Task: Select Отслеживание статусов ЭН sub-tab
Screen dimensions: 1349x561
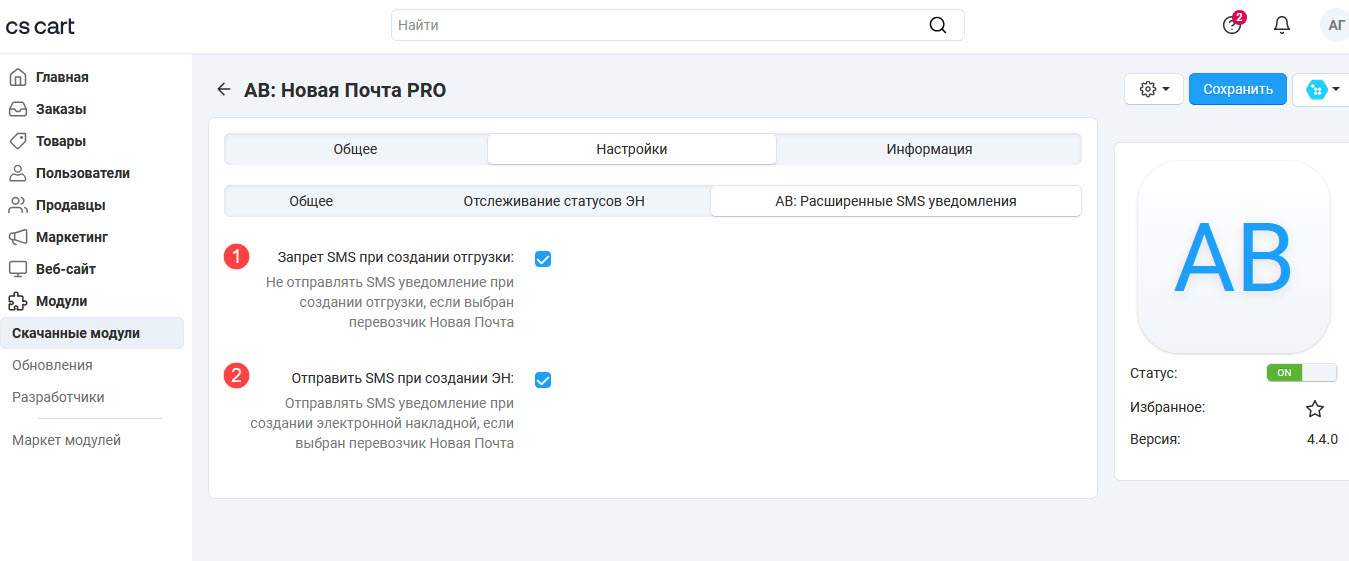Action: (x=554, y=201)
